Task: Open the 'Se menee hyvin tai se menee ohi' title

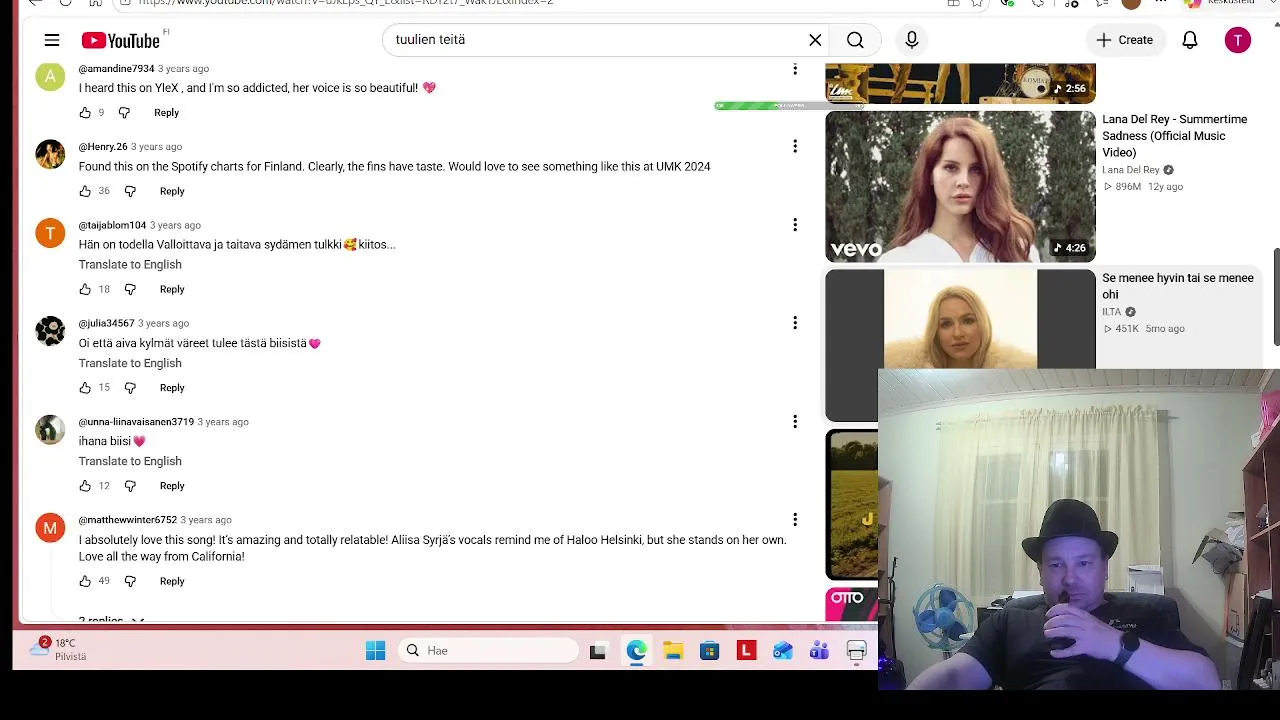Action: click(1178, 286)
